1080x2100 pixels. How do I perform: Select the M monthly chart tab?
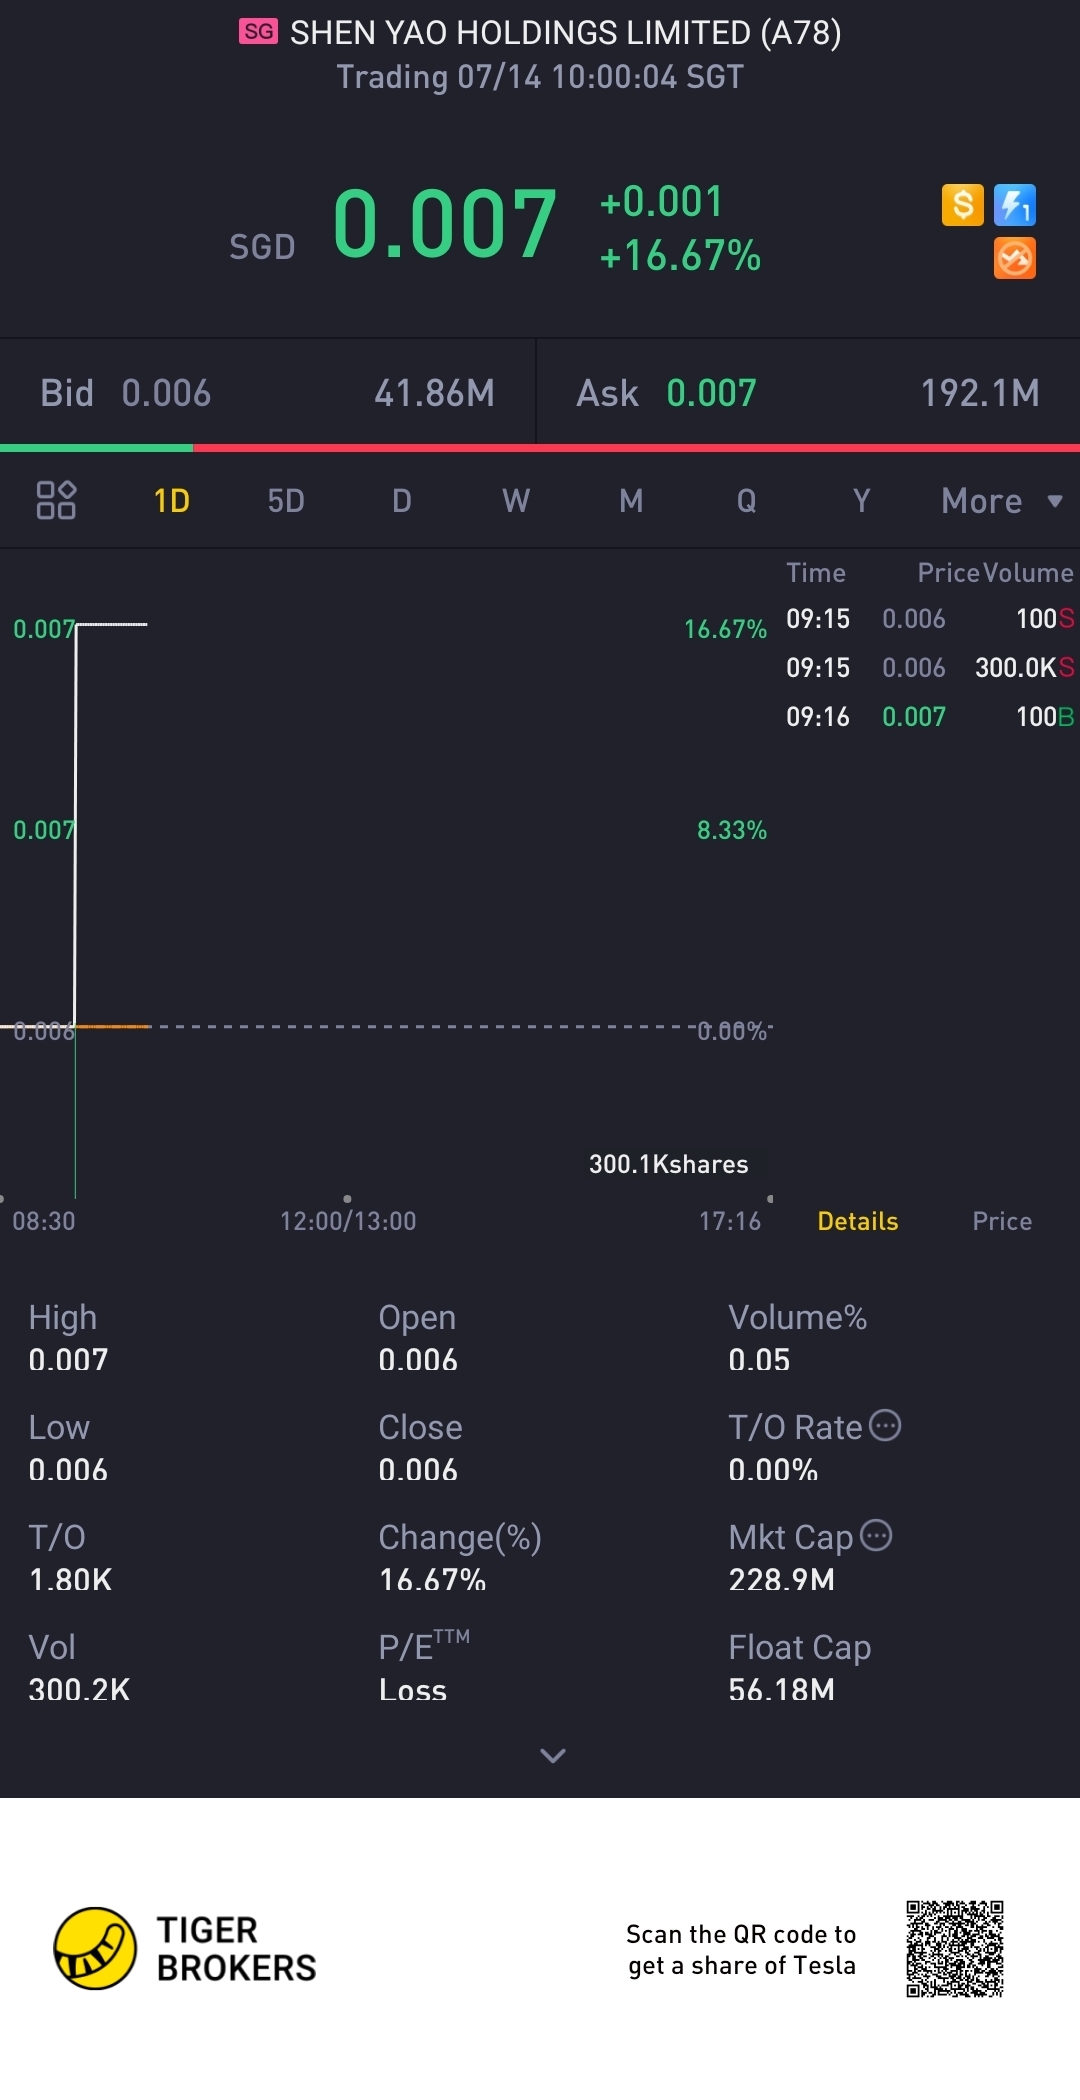pyautogui.click(x=631, y=500)
